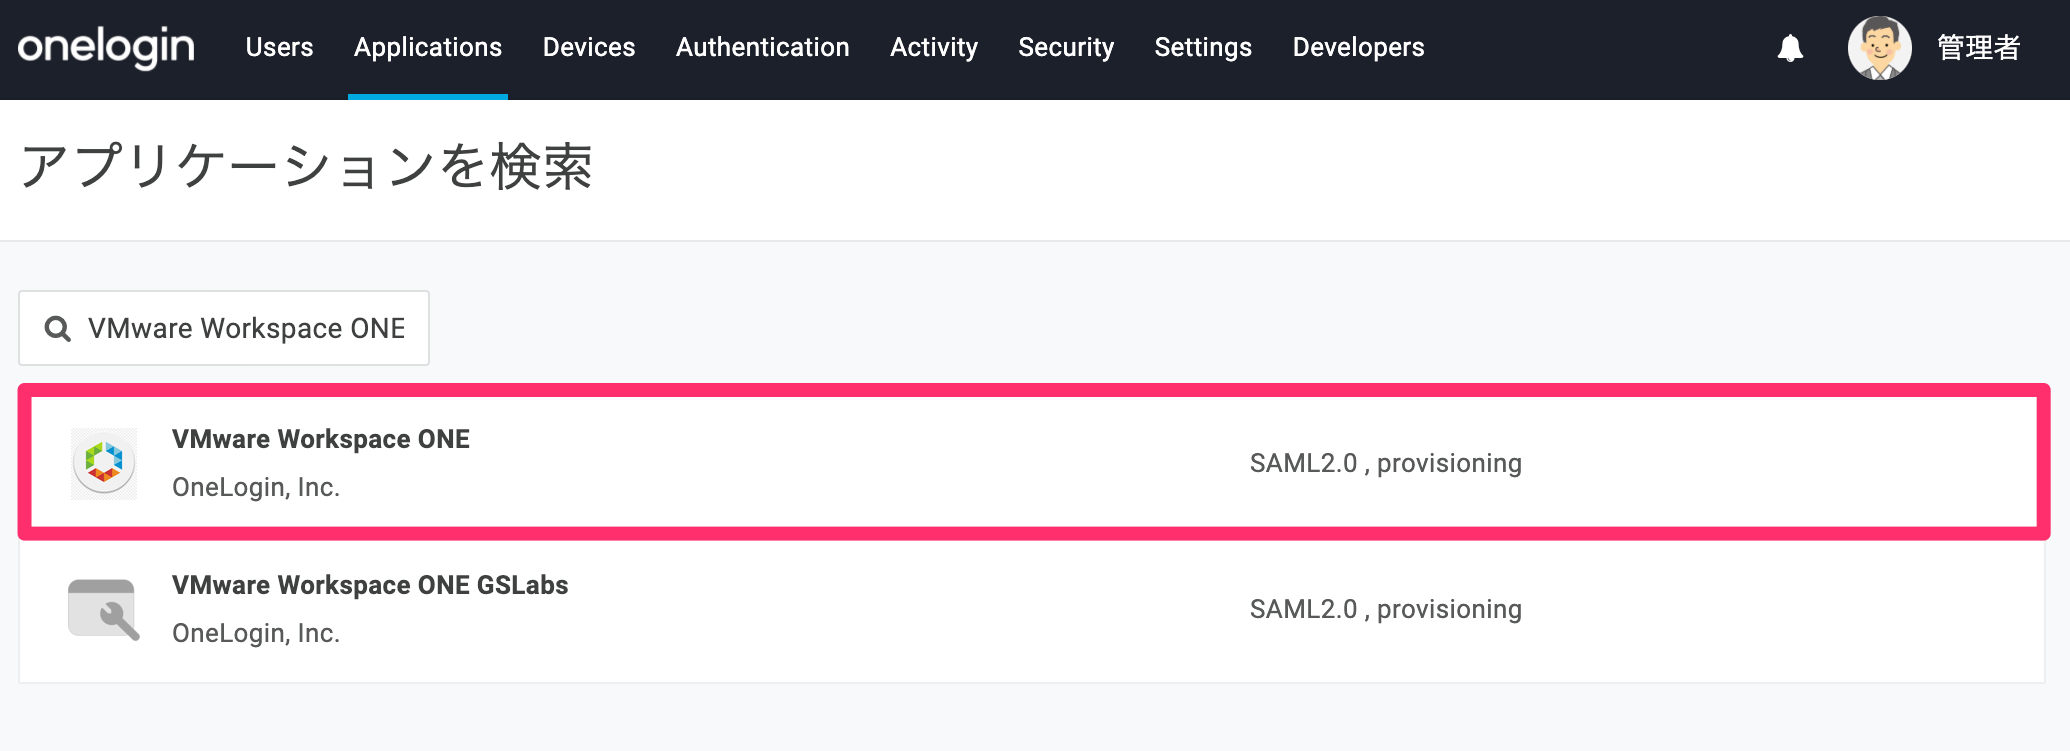2070x751 pixels.
Task: Open the notifications bell
Action: pos(1790,48)
